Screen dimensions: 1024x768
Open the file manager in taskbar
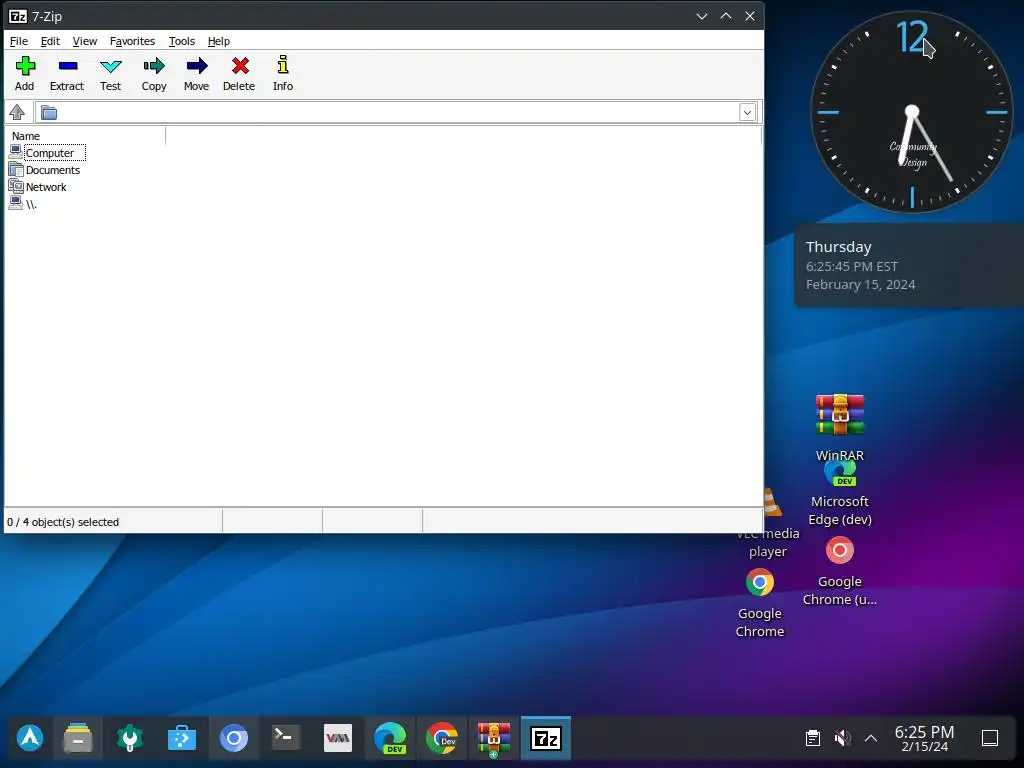pyautogui.click(x=78, y=738)
